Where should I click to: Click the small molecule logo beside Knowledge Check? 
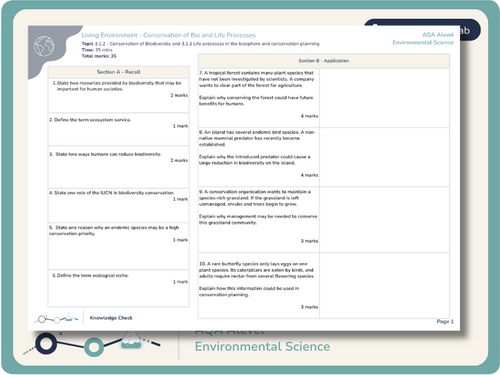point(56,318)
